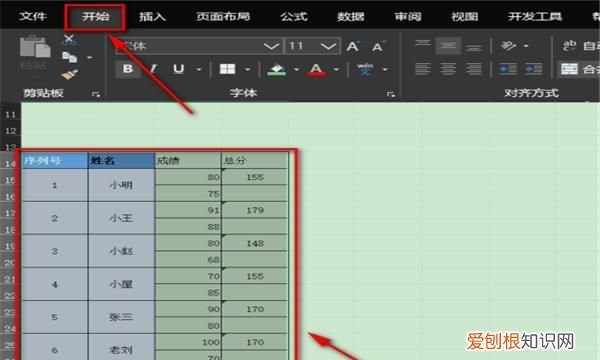Image resolution: width=600 pixels, height=360 pixels.
Task: Increase indent icon
Action: (533, 69)
